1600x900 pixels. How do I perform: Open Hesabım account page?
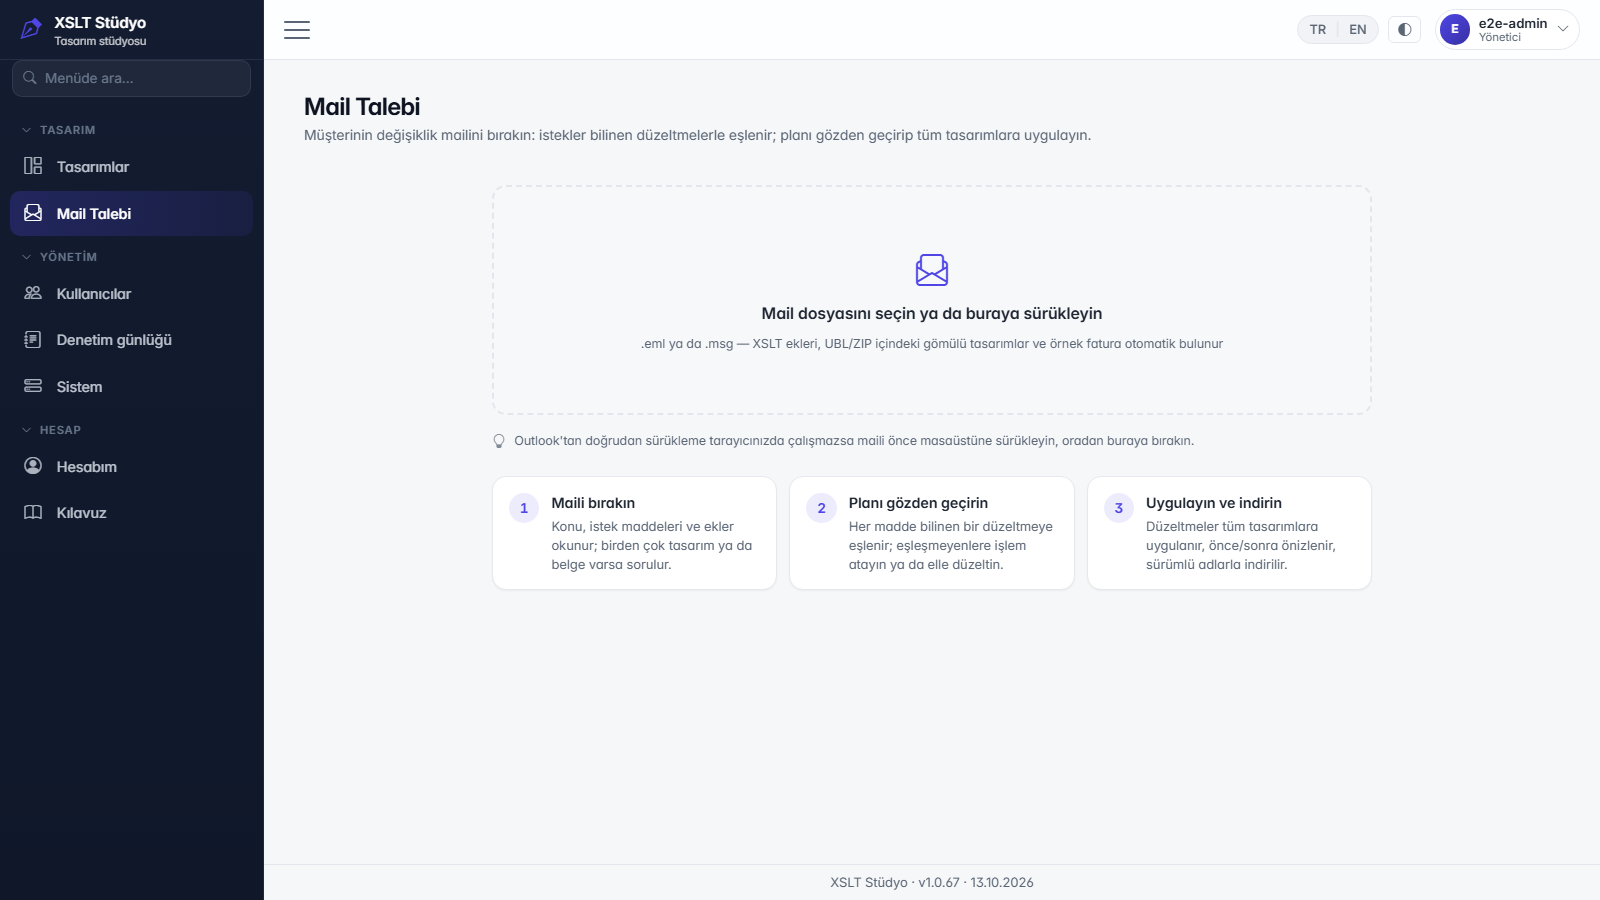click(x=132, y=467)
